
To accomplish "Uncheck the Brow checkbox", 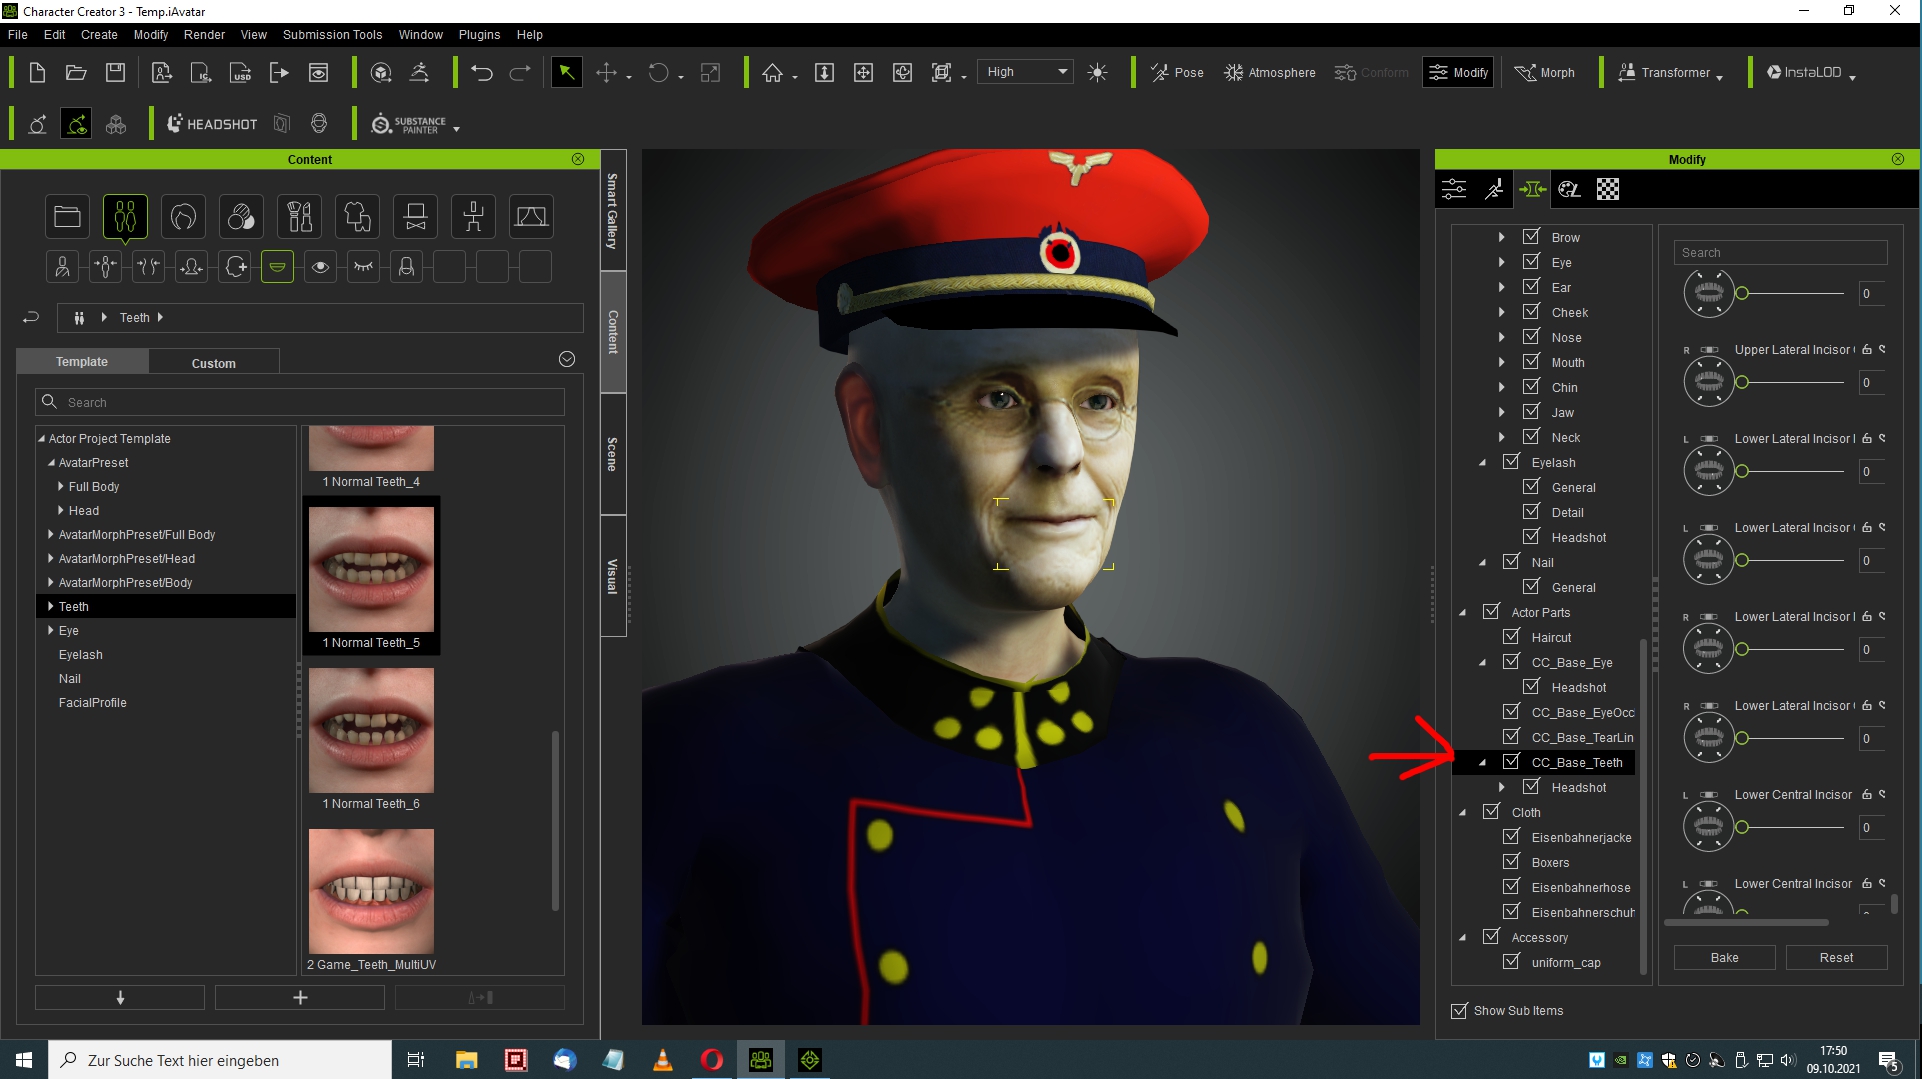I will coord(1531,237).
